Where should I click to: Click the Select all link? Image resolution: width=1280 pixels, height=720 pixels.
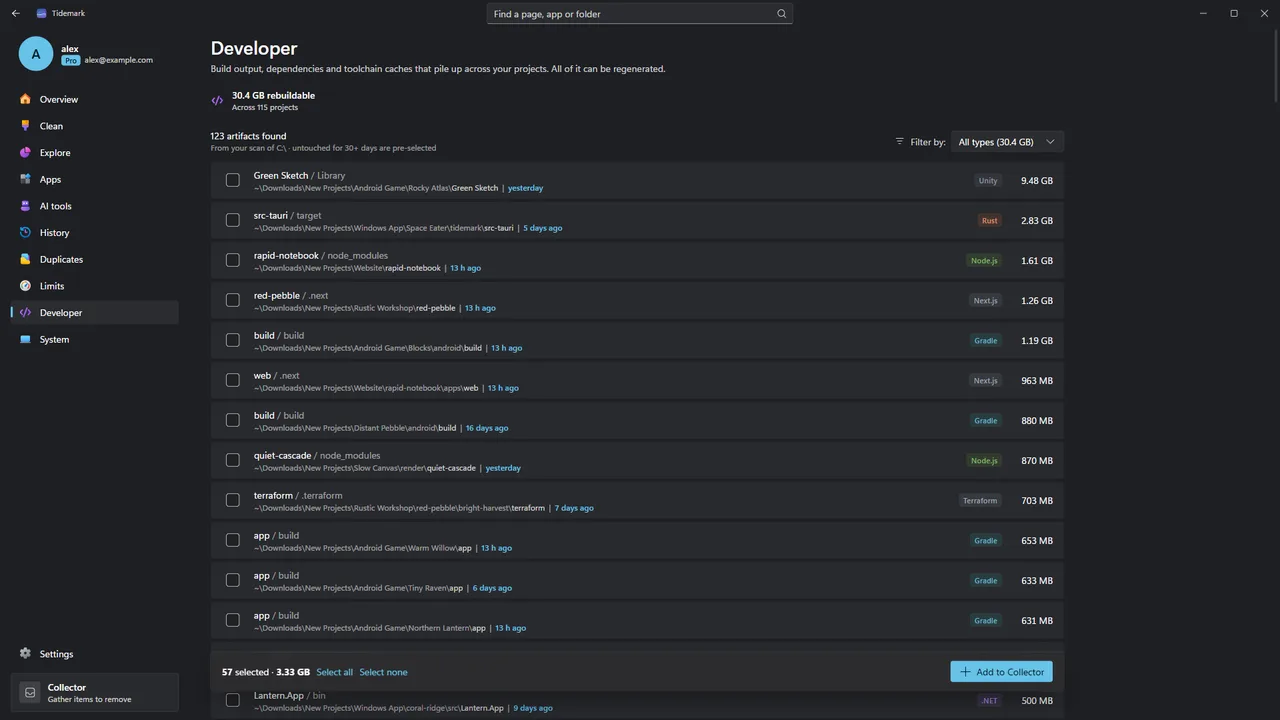click(x=334, y=672)
